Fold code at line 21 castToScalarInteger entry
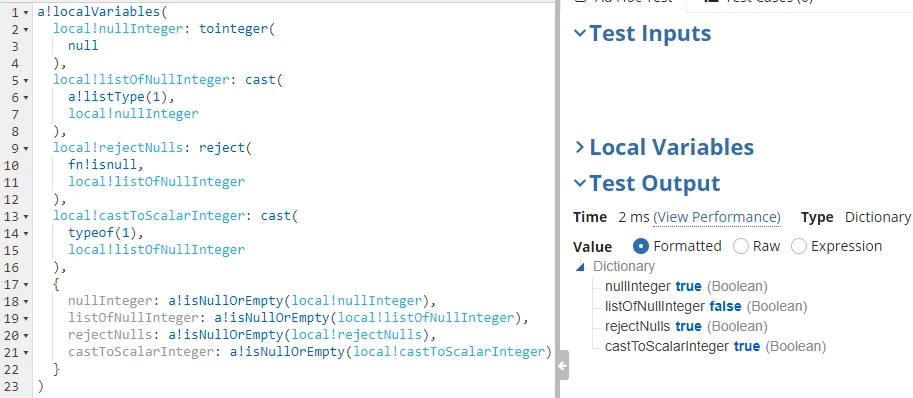Viewport: 913px width, 398px height. click(x=26, y=353)
